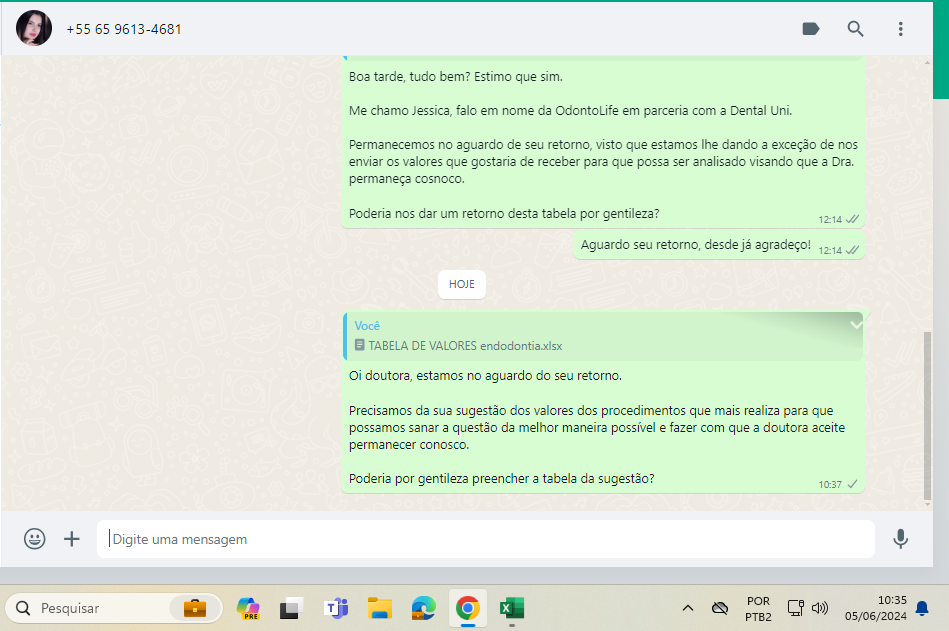949x631 pixels.
Task: Open the volume control in system tray
Action: tap(821, 608)
